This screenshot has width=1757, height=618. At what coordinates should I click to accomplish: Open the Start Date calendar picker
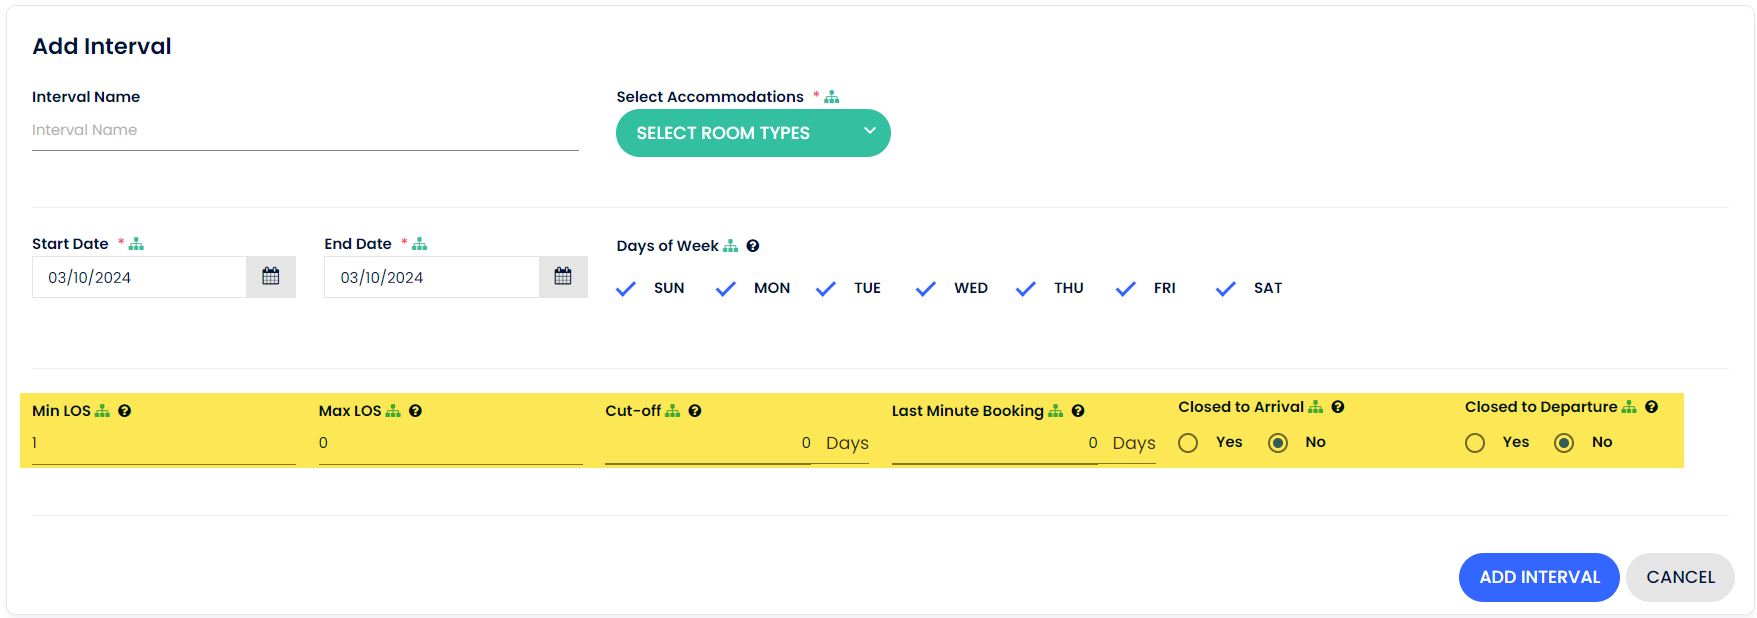(271, 277)
